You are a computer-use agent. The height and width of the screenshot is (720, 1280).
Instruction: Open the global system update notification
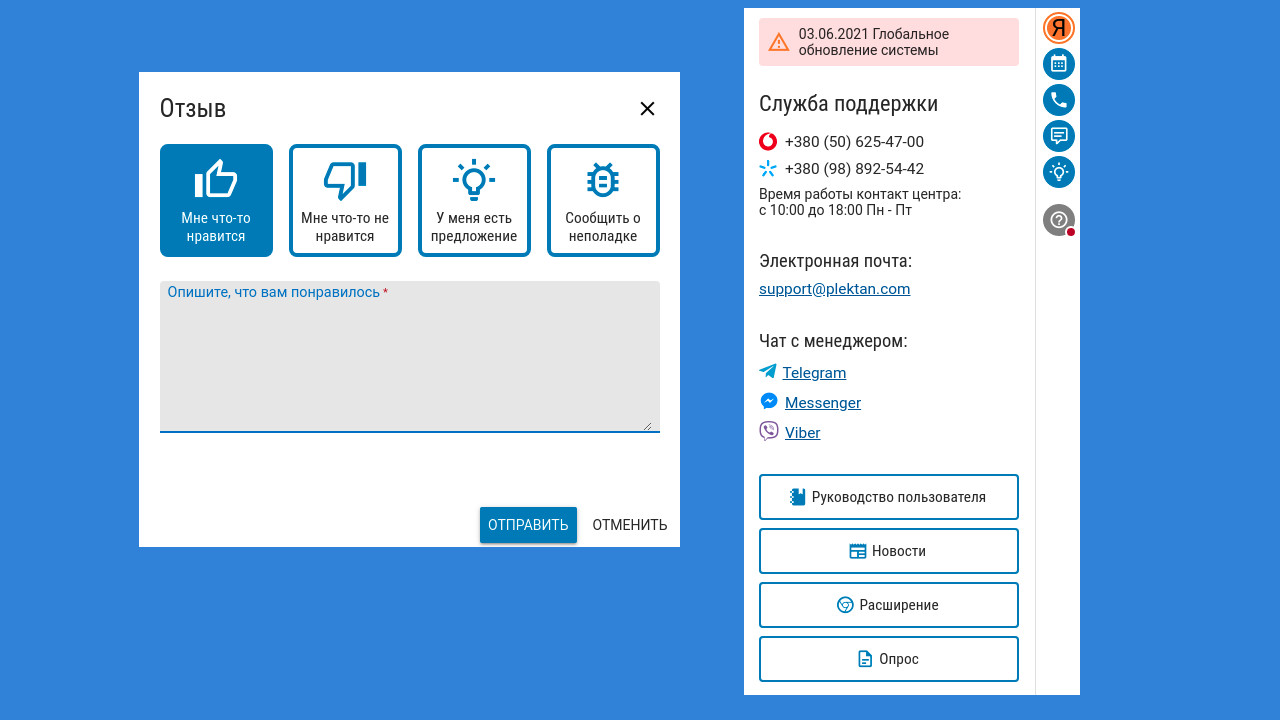(x=889, y=42)
